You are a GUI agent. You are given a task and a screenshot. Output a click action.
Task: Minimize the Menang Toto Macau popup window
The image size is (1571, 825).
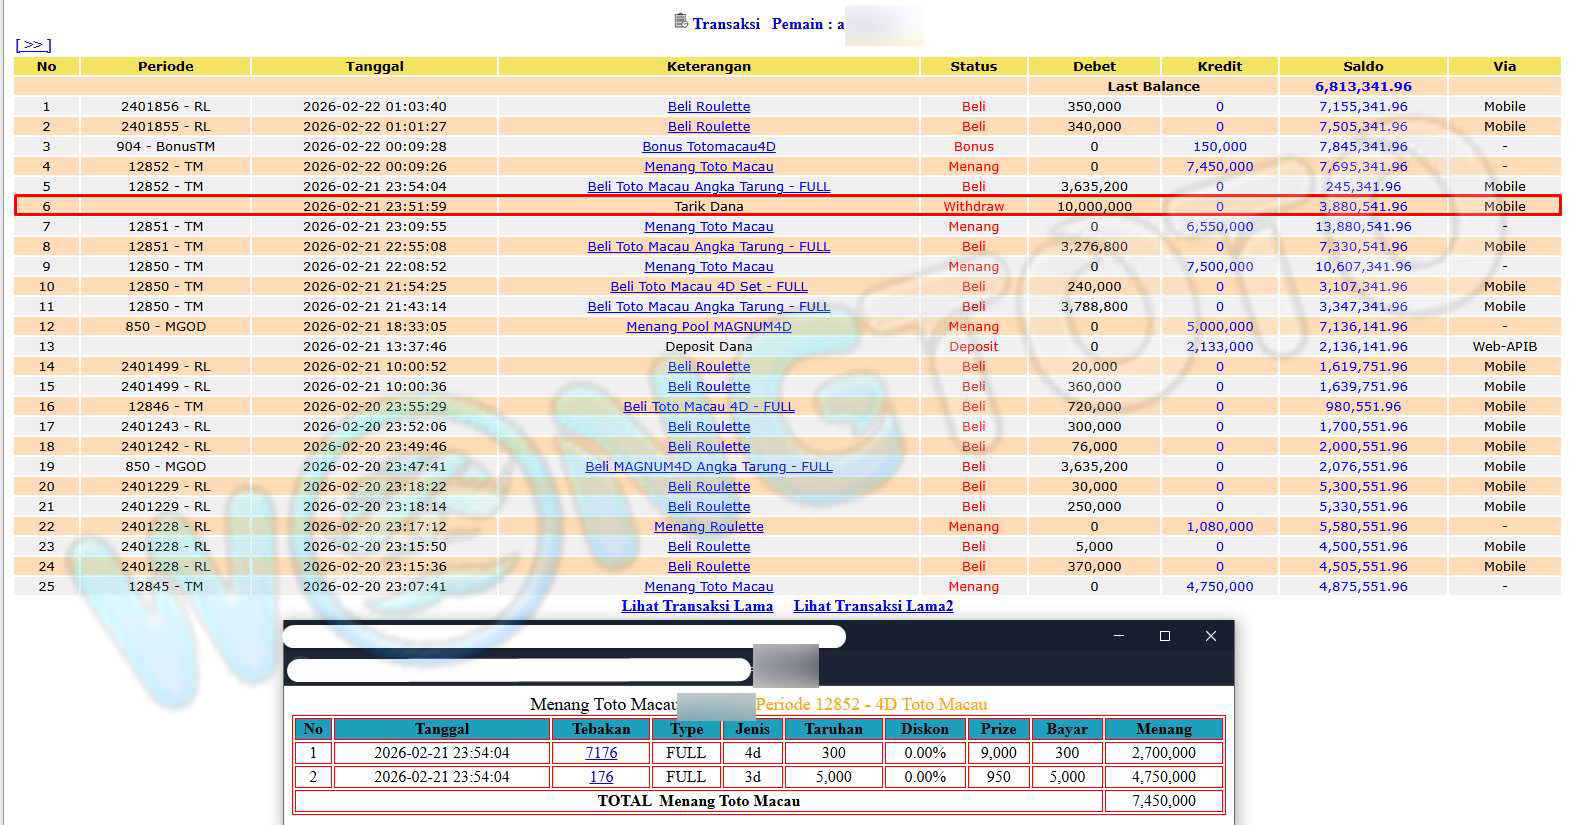coord(1118,636)
